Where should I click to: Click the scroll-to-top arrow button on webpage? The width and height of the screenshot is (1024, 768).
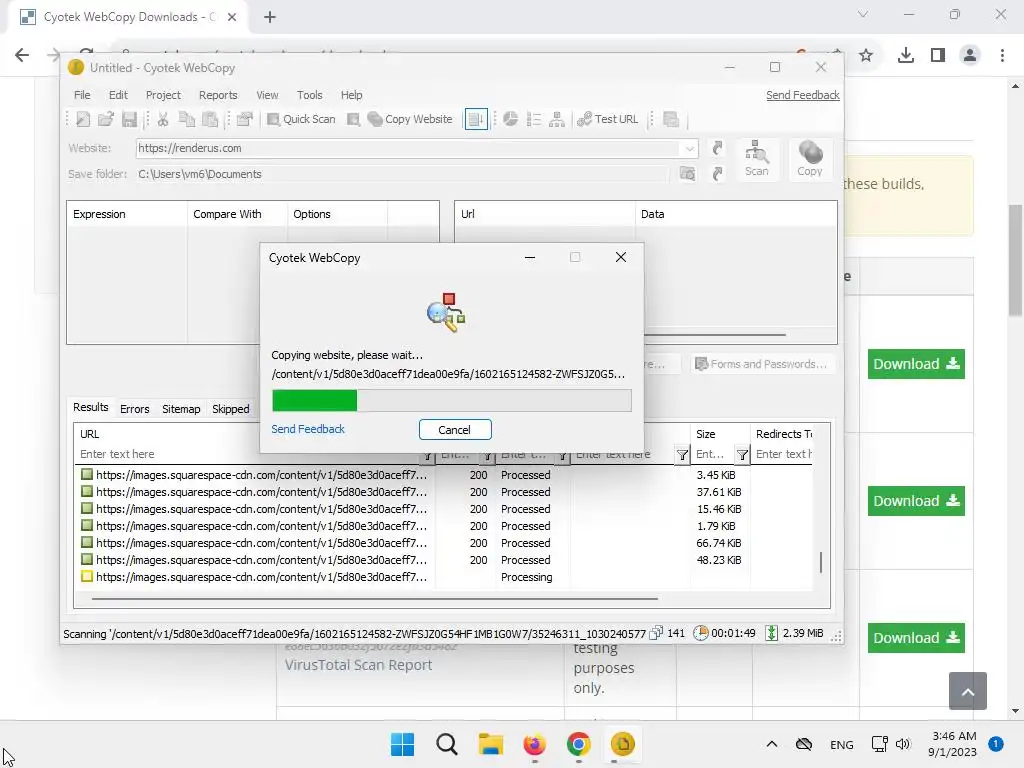pyautogui.click(x=968, y=691)
